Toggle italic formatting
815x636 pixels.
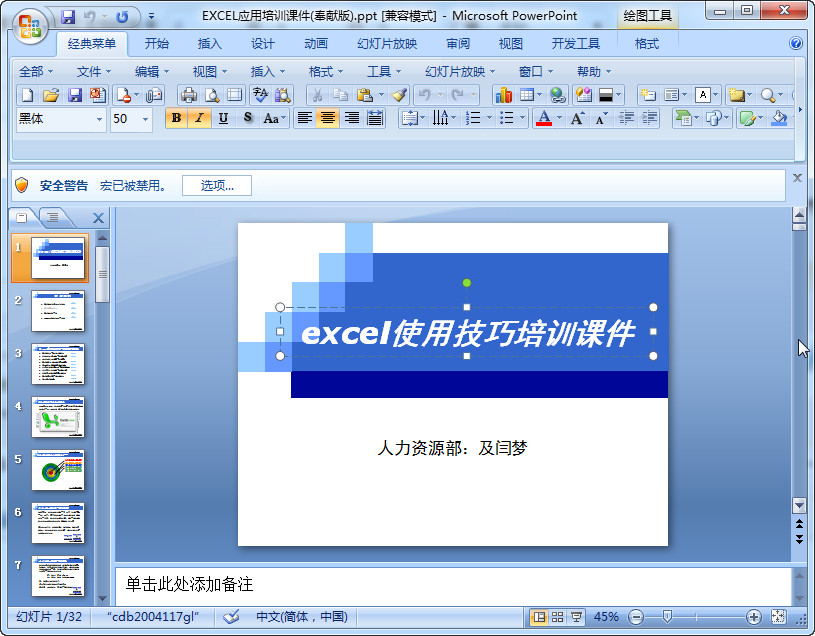tap(197, 118)
